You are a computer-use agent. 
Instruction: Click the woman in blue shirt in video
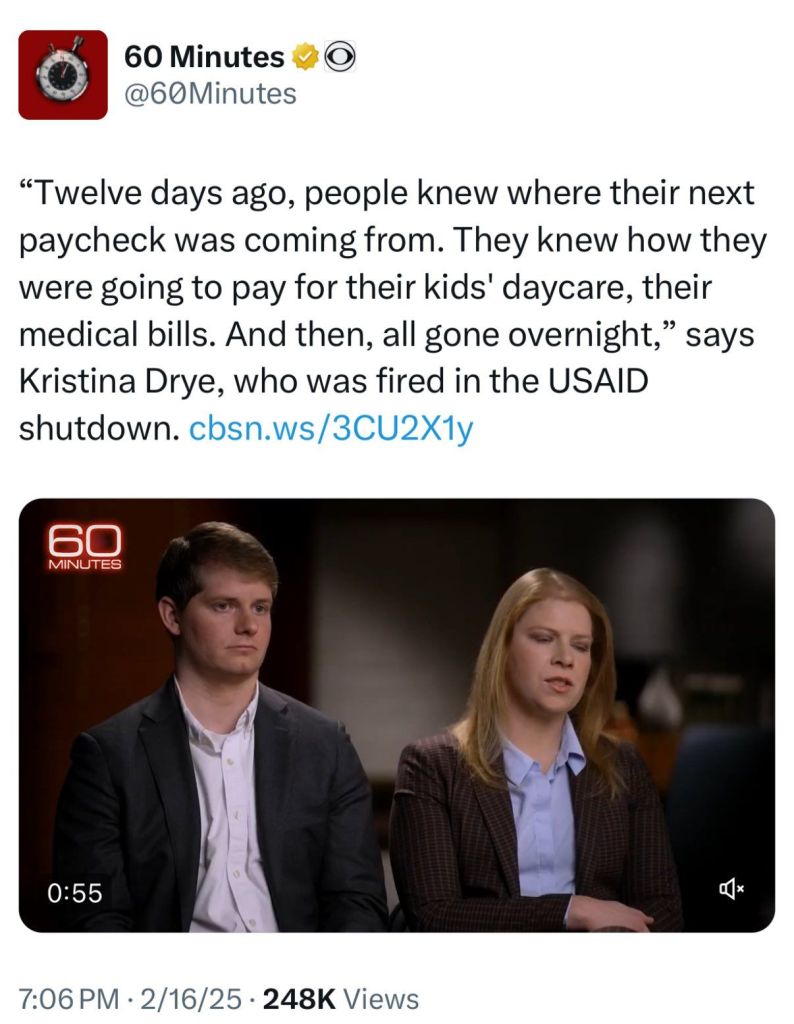(x=535, y=751)
